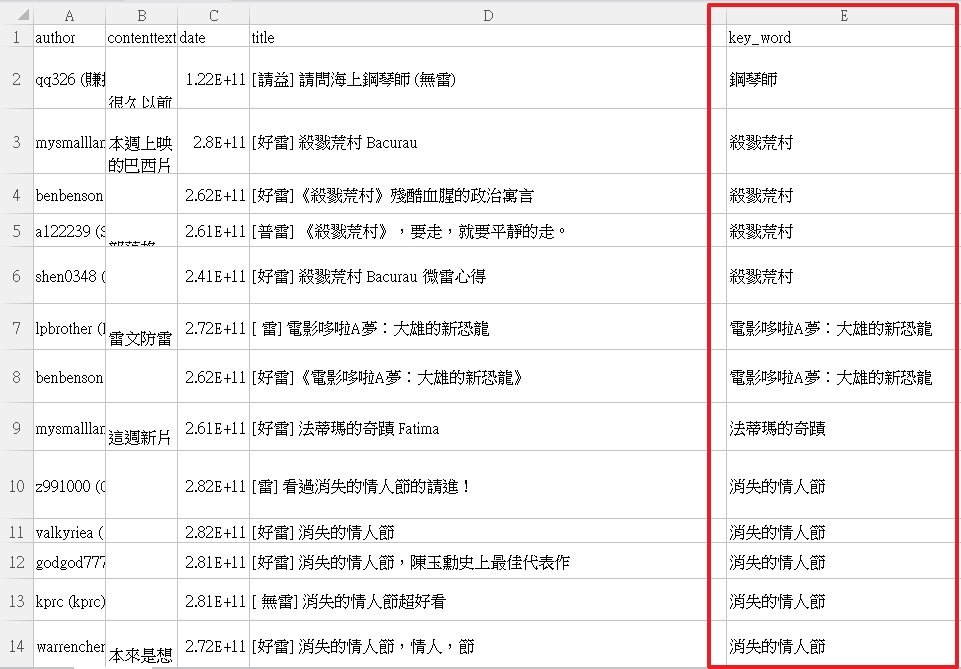The height and width of the screenshot is (669, 961).
Task: Select author cell warrencher
Action: [69, 645]
